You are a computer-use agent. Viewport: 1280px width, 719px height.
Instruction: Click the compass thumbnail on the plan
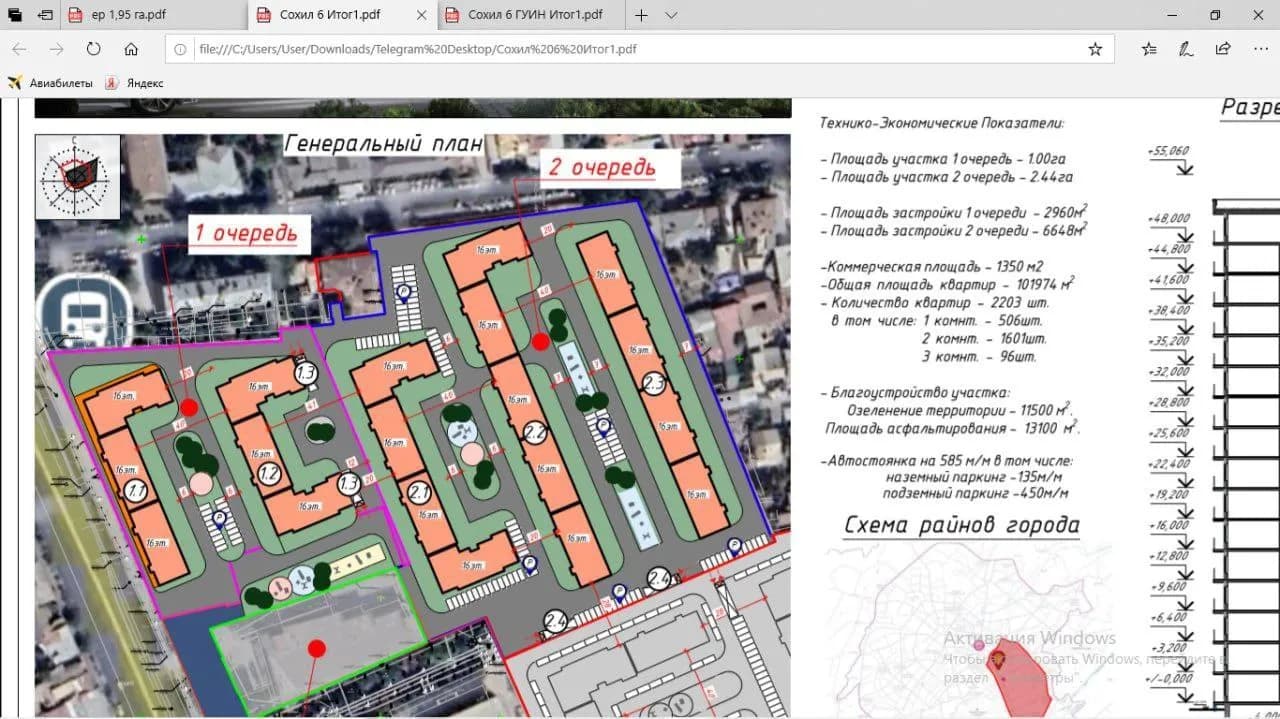coord(78,176)
